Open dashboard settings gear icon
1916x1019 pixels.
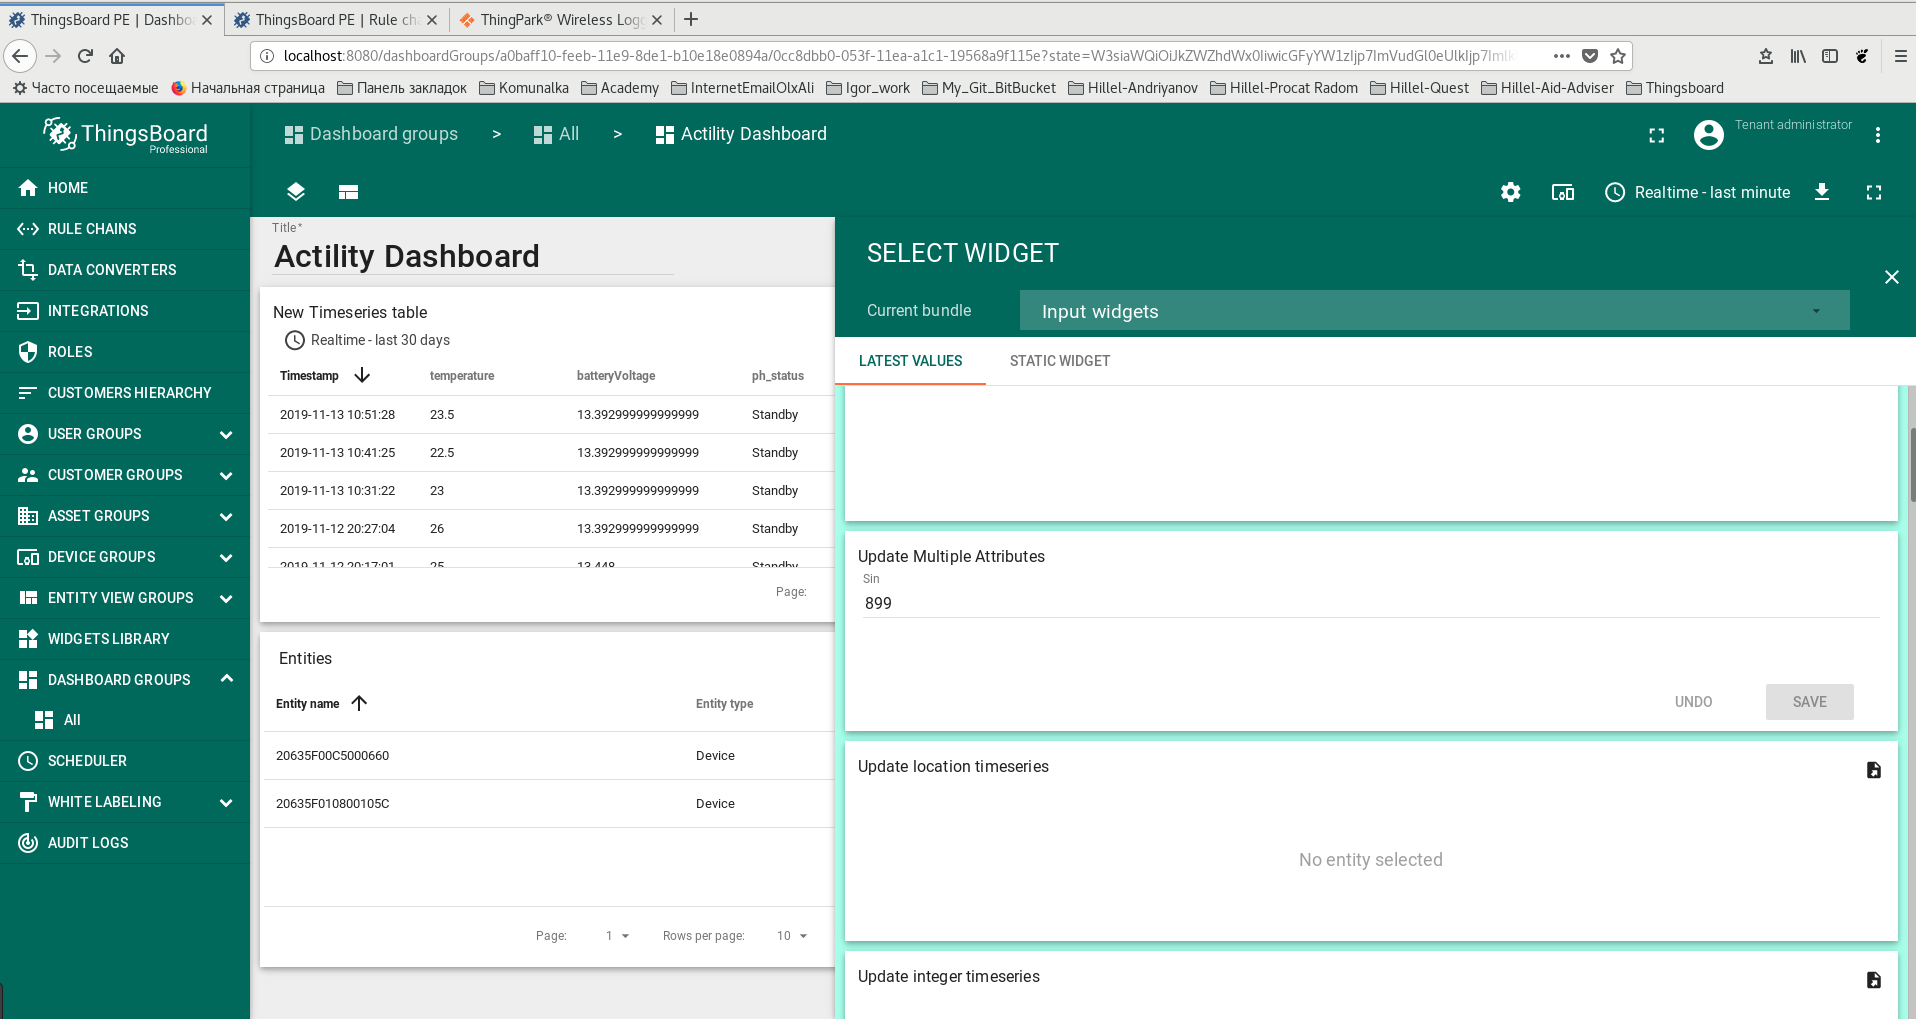tap(1511, 192)
